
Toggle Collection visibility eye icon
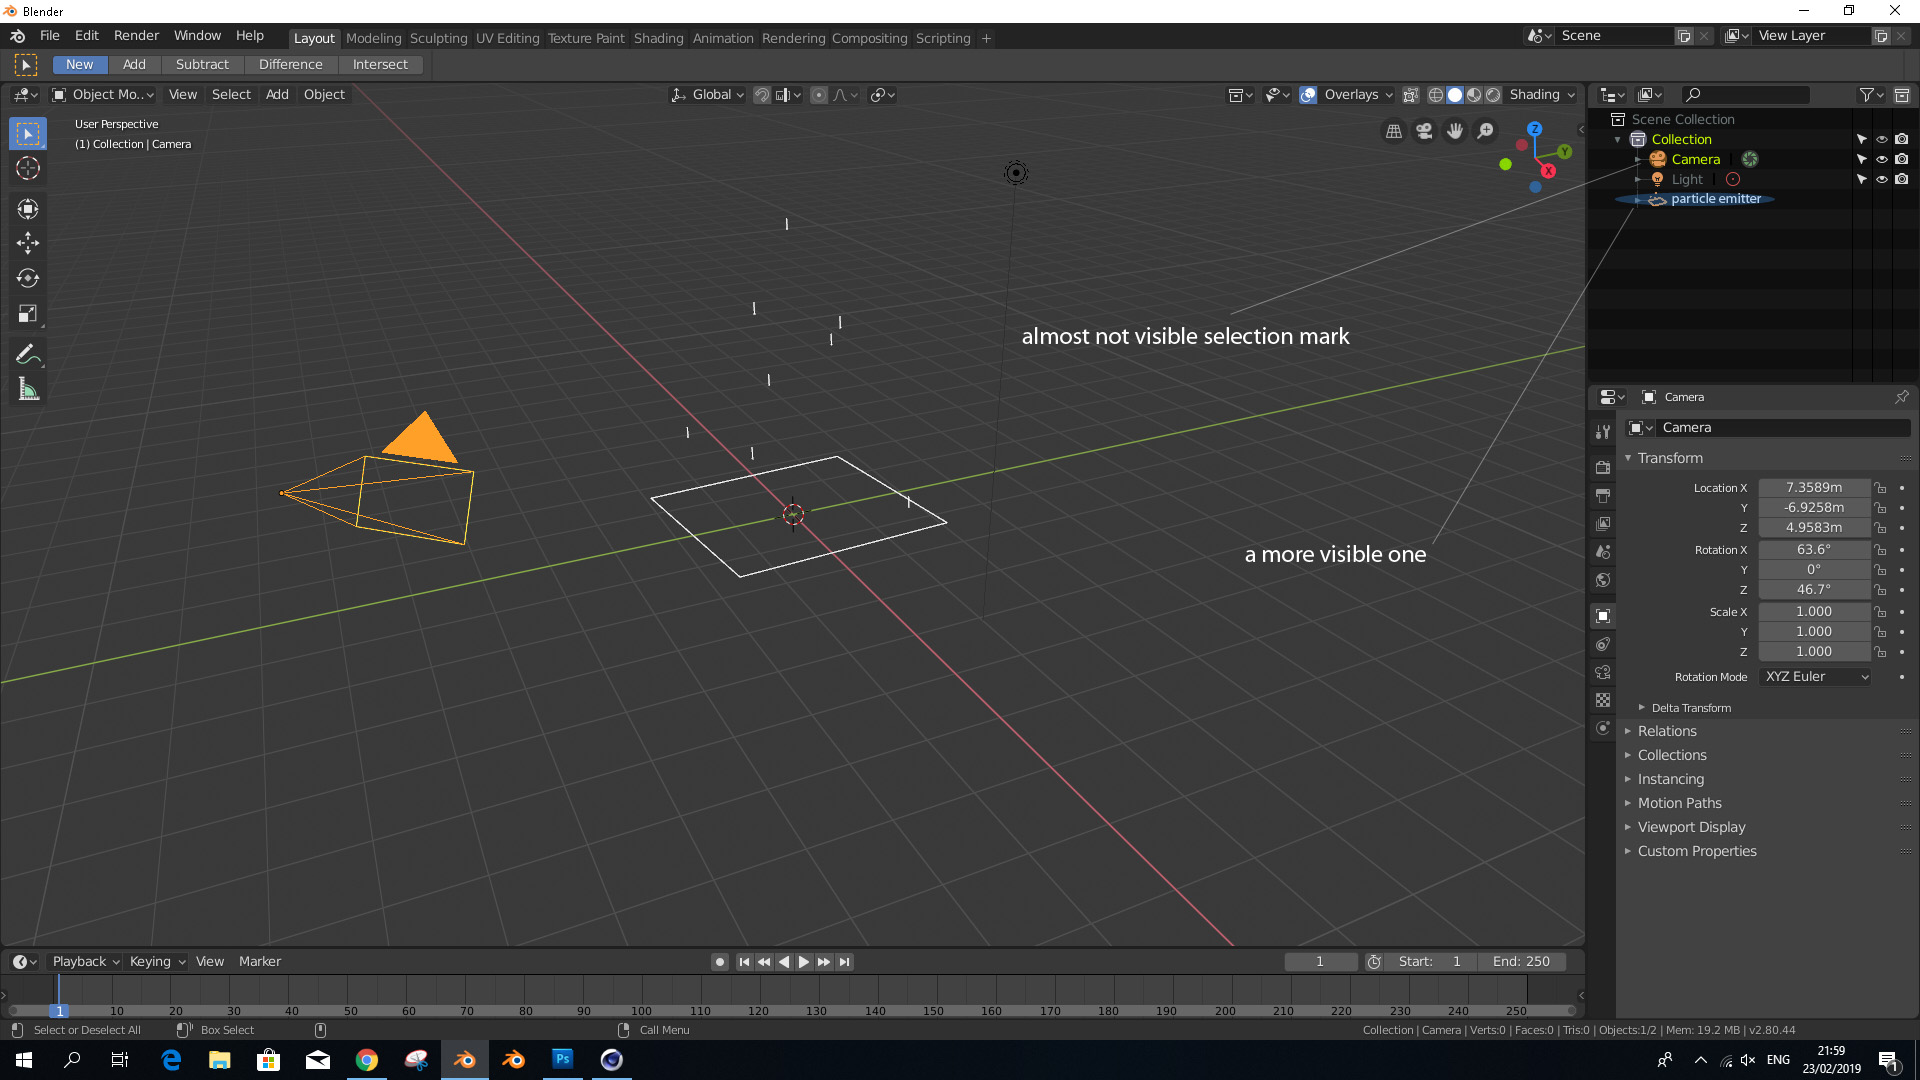point(1881,139)
